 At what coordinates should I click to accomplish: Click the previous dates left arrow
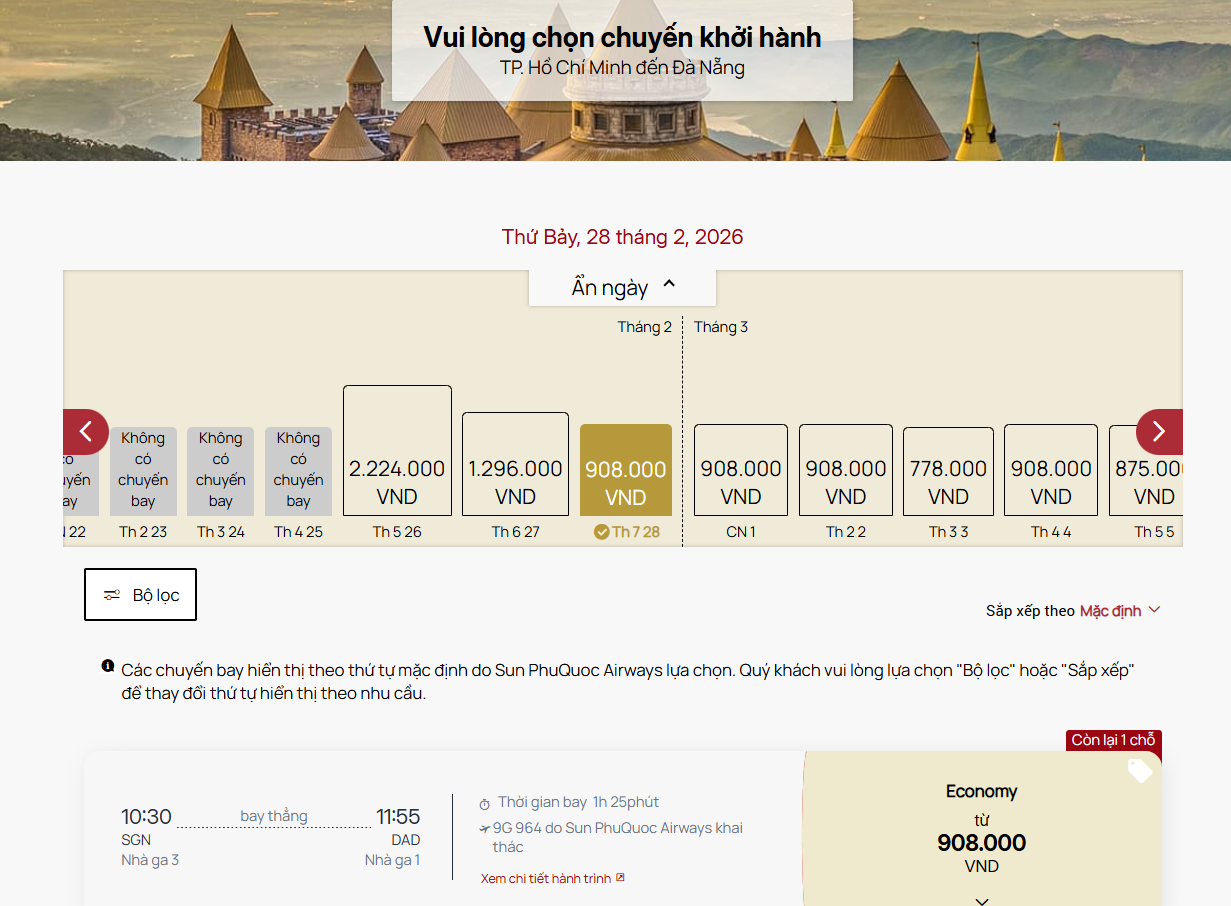coord(86,432)
